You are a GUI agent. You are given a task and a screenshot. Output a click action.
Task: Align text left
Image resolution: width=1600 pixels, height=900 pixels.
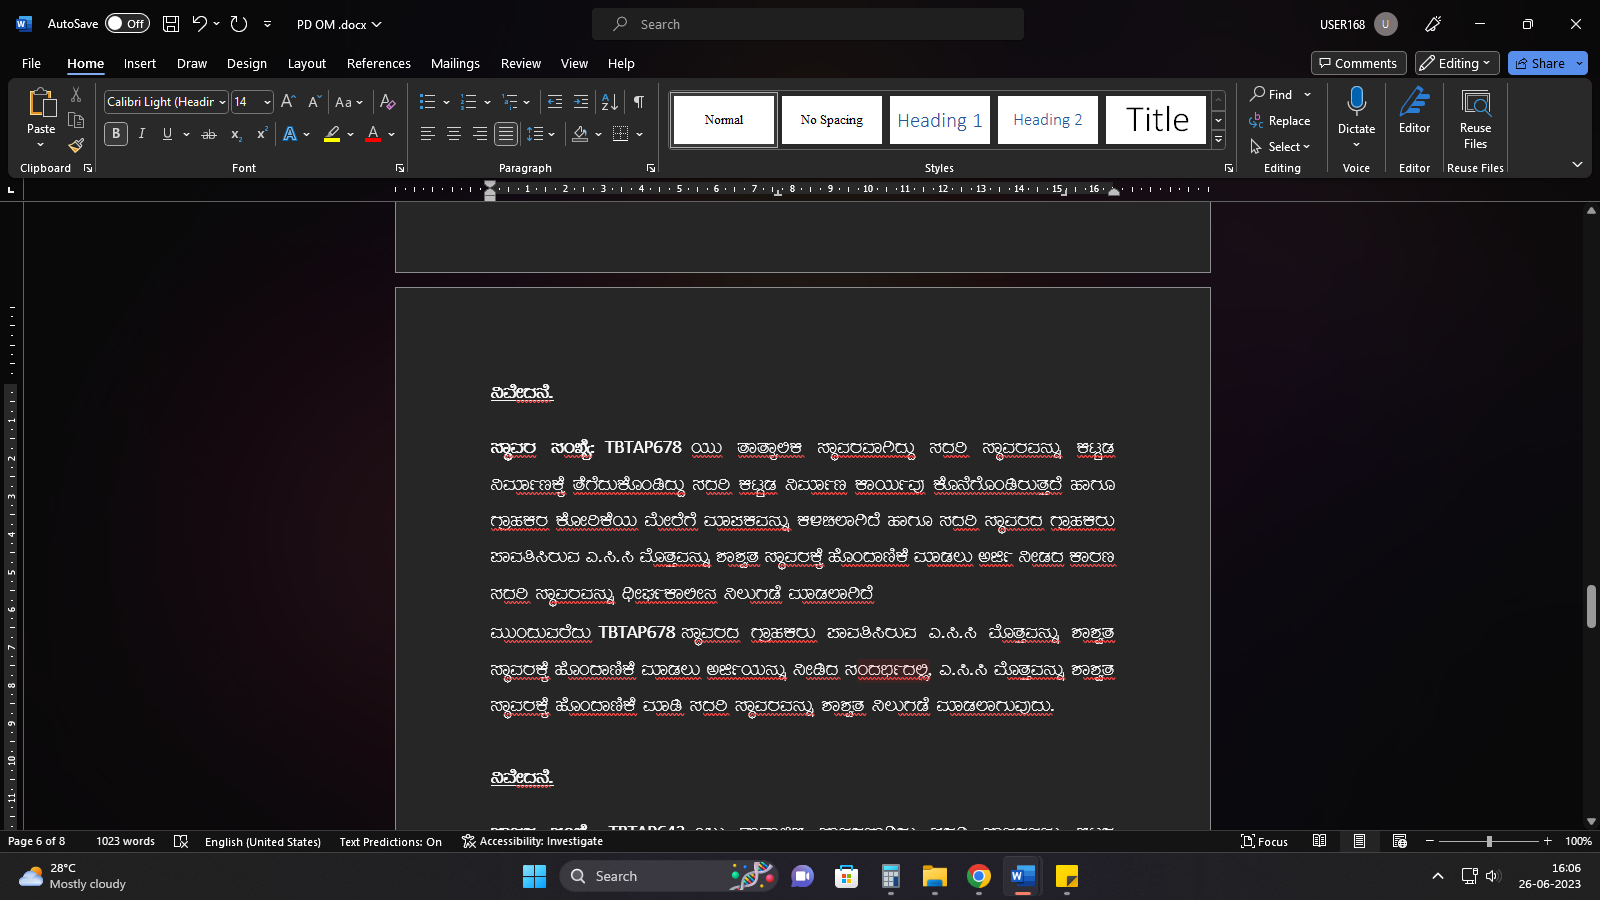pos(428,134)
